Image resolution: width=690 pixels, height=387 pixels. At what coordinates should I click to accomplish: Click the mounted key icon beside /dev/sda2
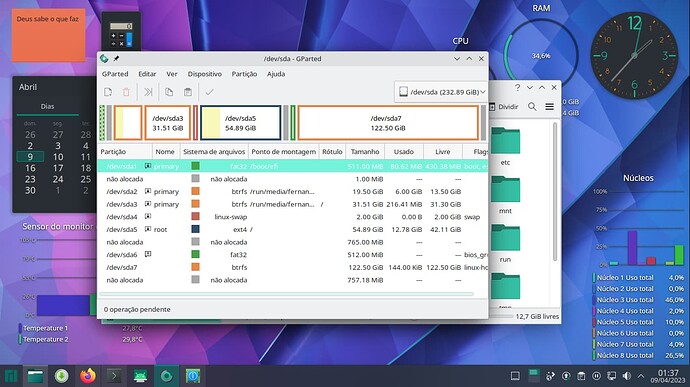(148, 191)
